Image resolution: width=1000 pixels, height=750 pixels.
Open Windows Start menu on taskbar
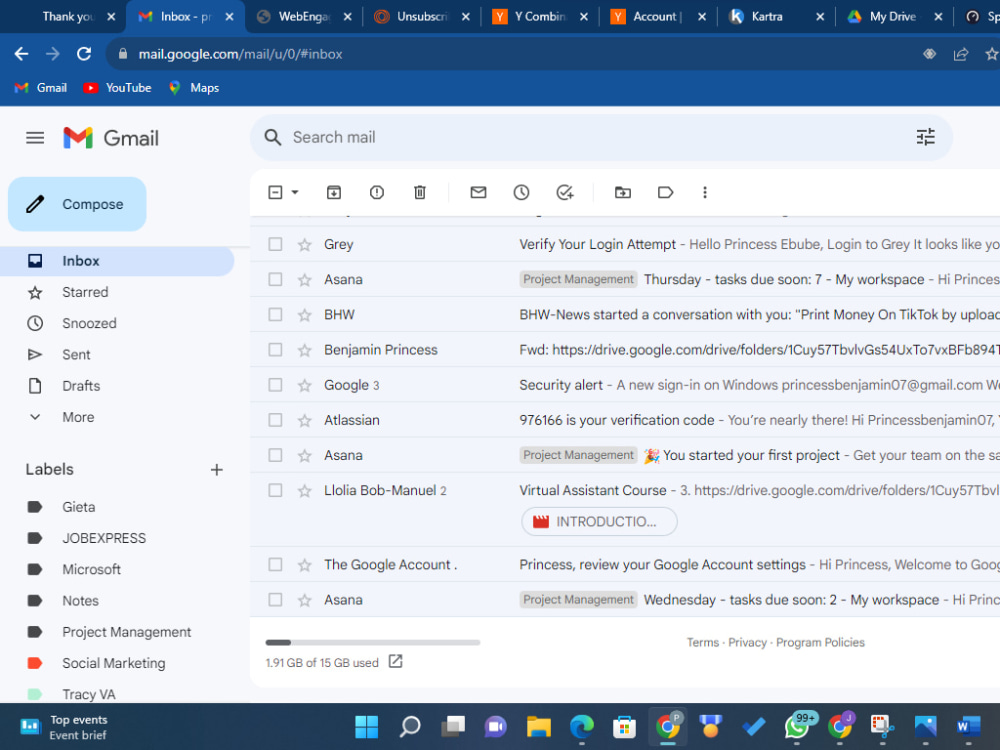tap(367, 726)
